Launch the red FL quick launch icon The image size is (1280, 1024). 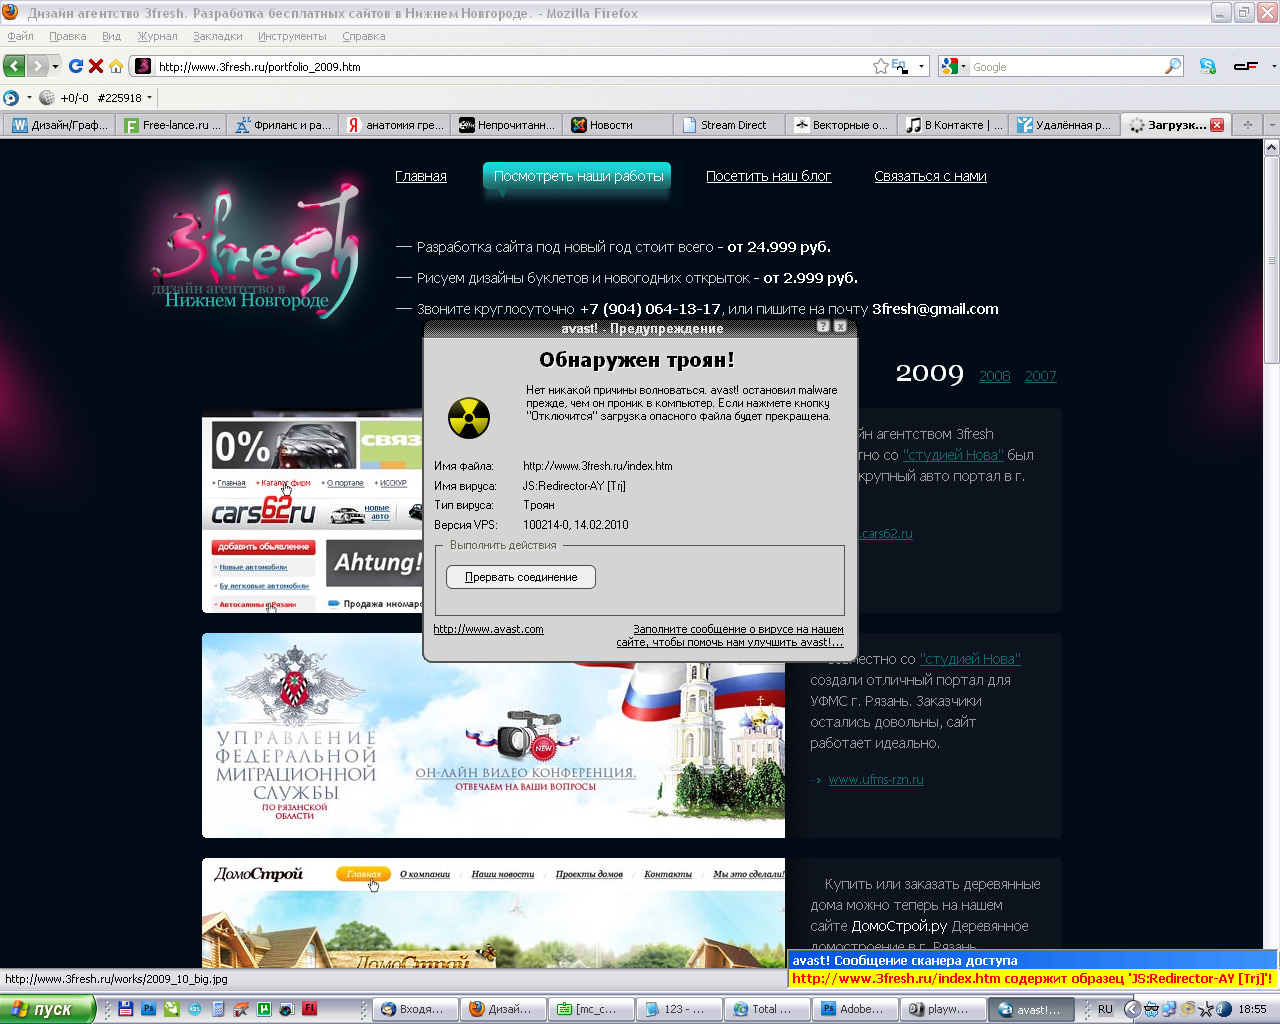[x=310, y=1009]
